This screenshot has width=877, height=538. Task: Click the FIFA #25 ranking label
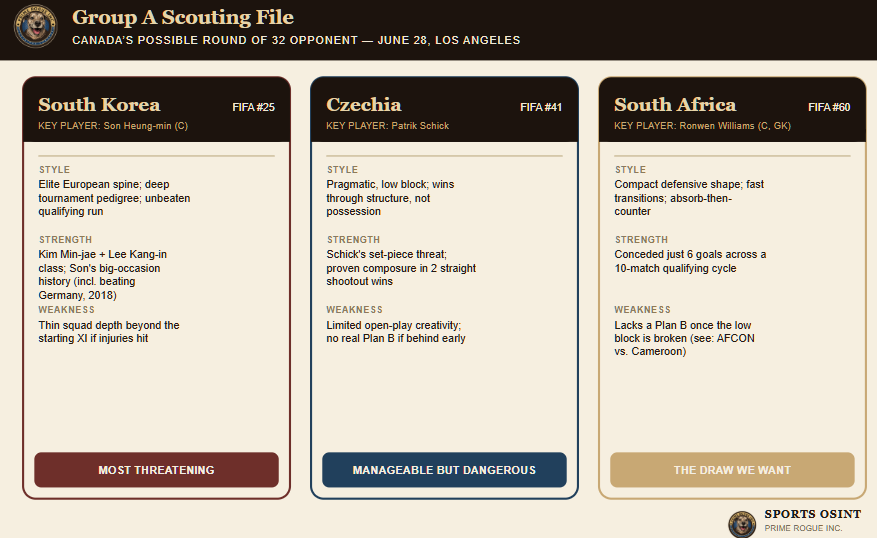(x=253, y=107)
